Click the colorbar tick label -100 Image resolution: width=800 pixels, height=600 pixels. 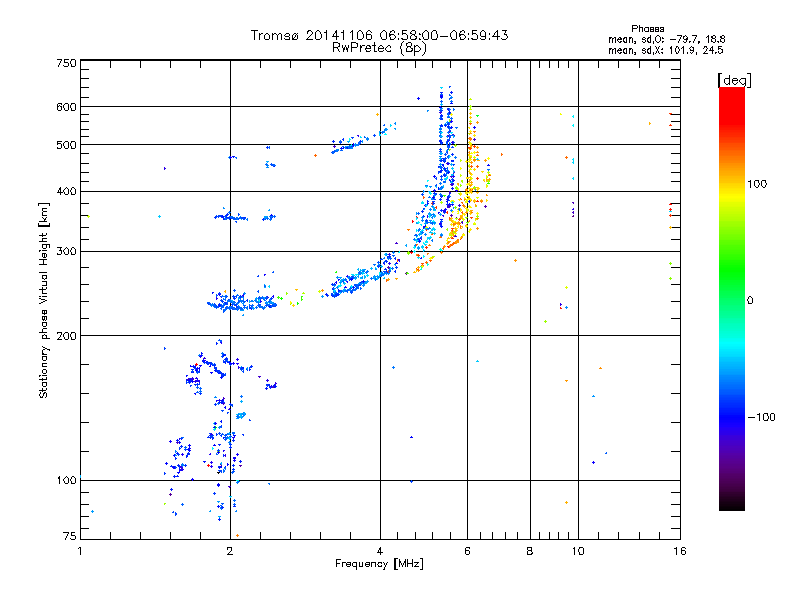point(763,417)
